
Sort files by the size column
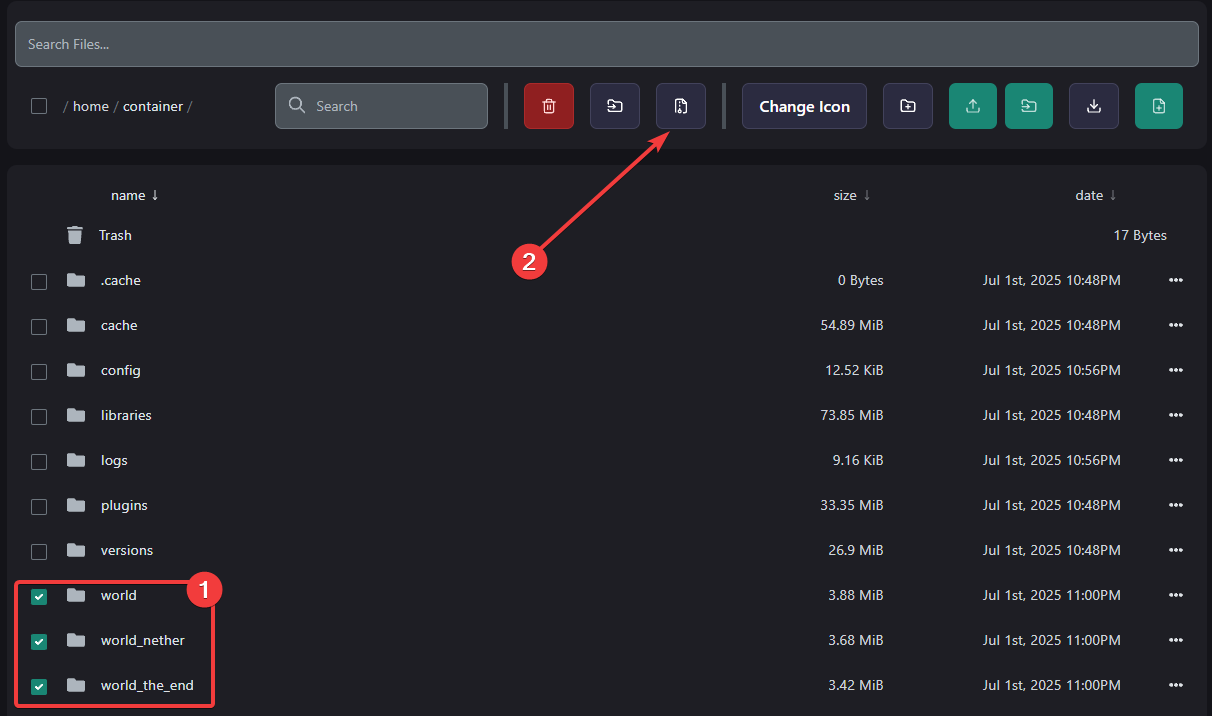(x=852, y=195)
